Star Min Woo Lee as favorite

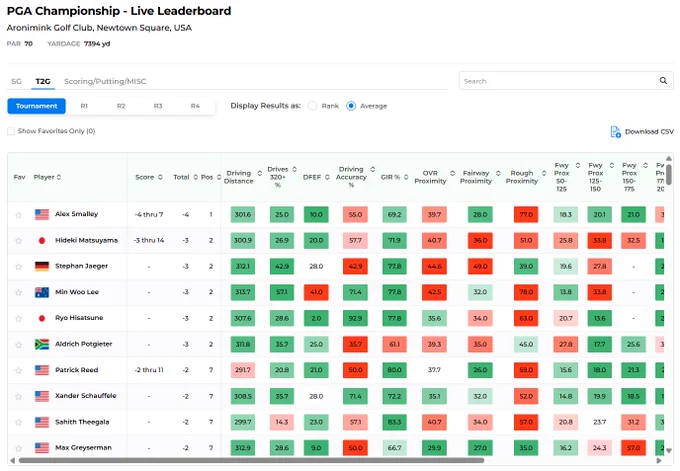click(x=18, y=292)
